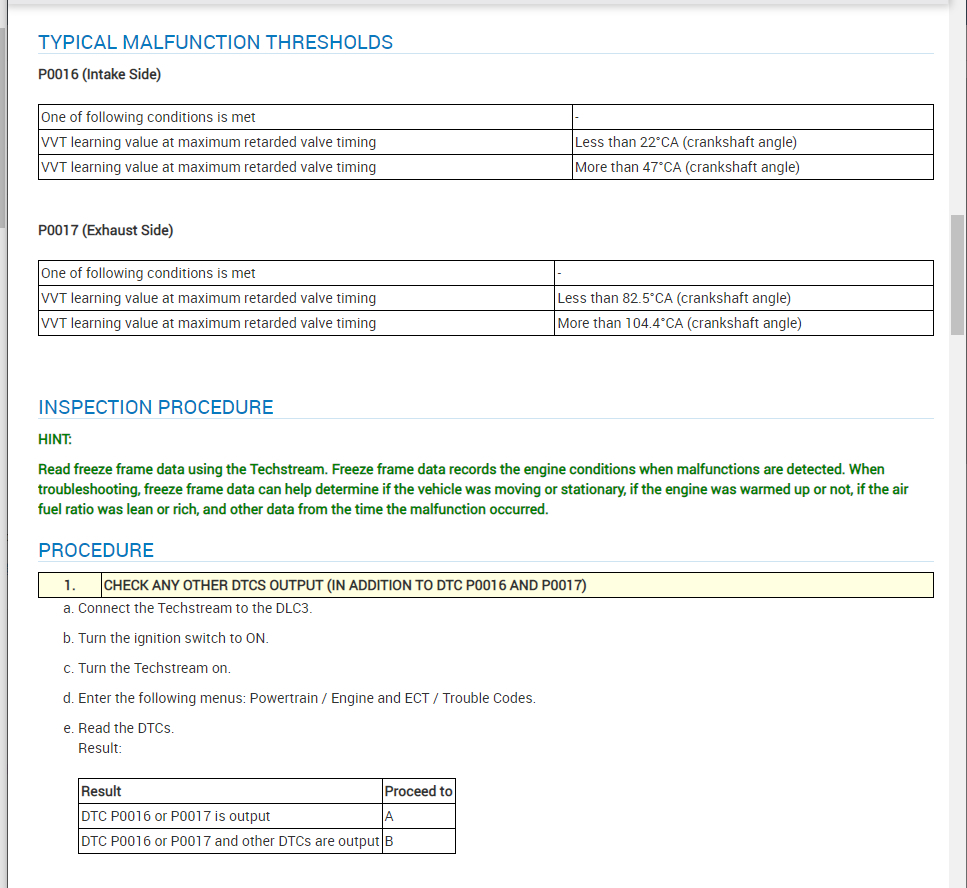Click the Check Any Other DTCs Output step header
Screen dimensions: 967x888
[517, 585]
